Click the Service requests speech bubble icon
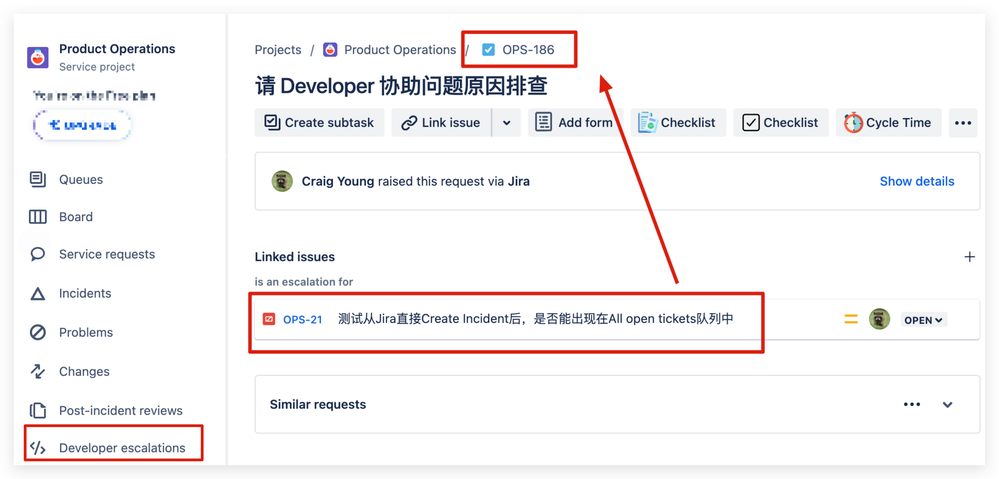The image size is (999, 479). (x=38, y=254)
